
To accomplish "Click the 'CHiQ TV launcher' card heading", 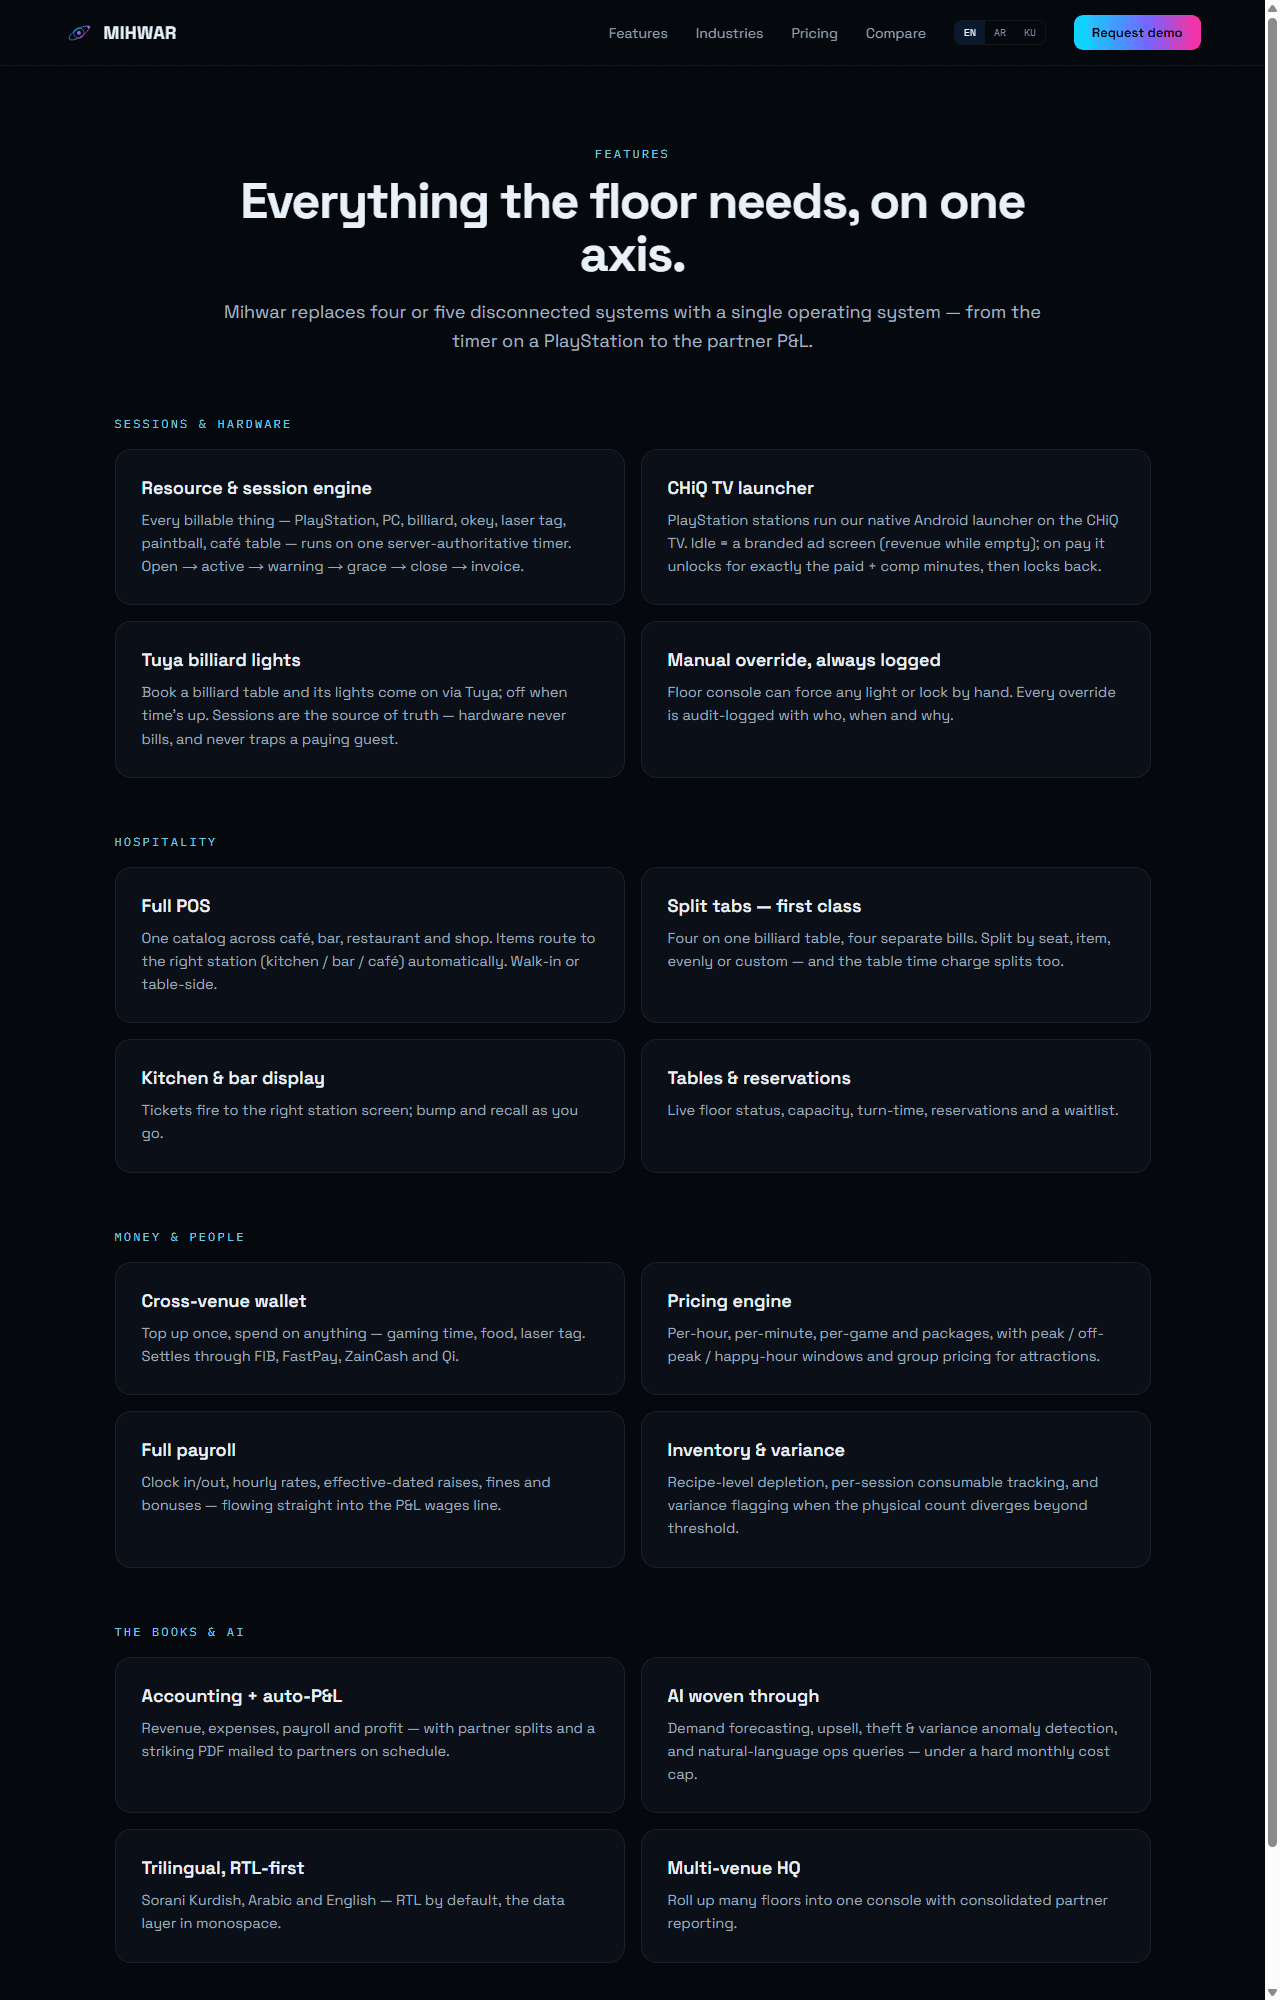I will (x=740, y=488).
